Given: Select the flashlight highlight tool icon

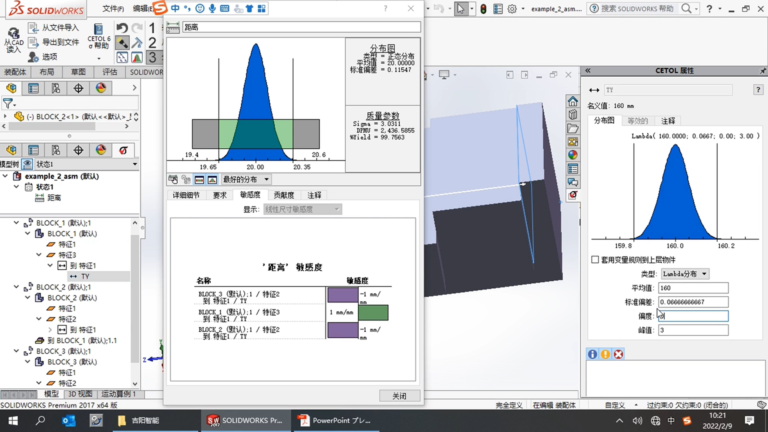Looking at the screenshot, I should click(x=122, y=43).
